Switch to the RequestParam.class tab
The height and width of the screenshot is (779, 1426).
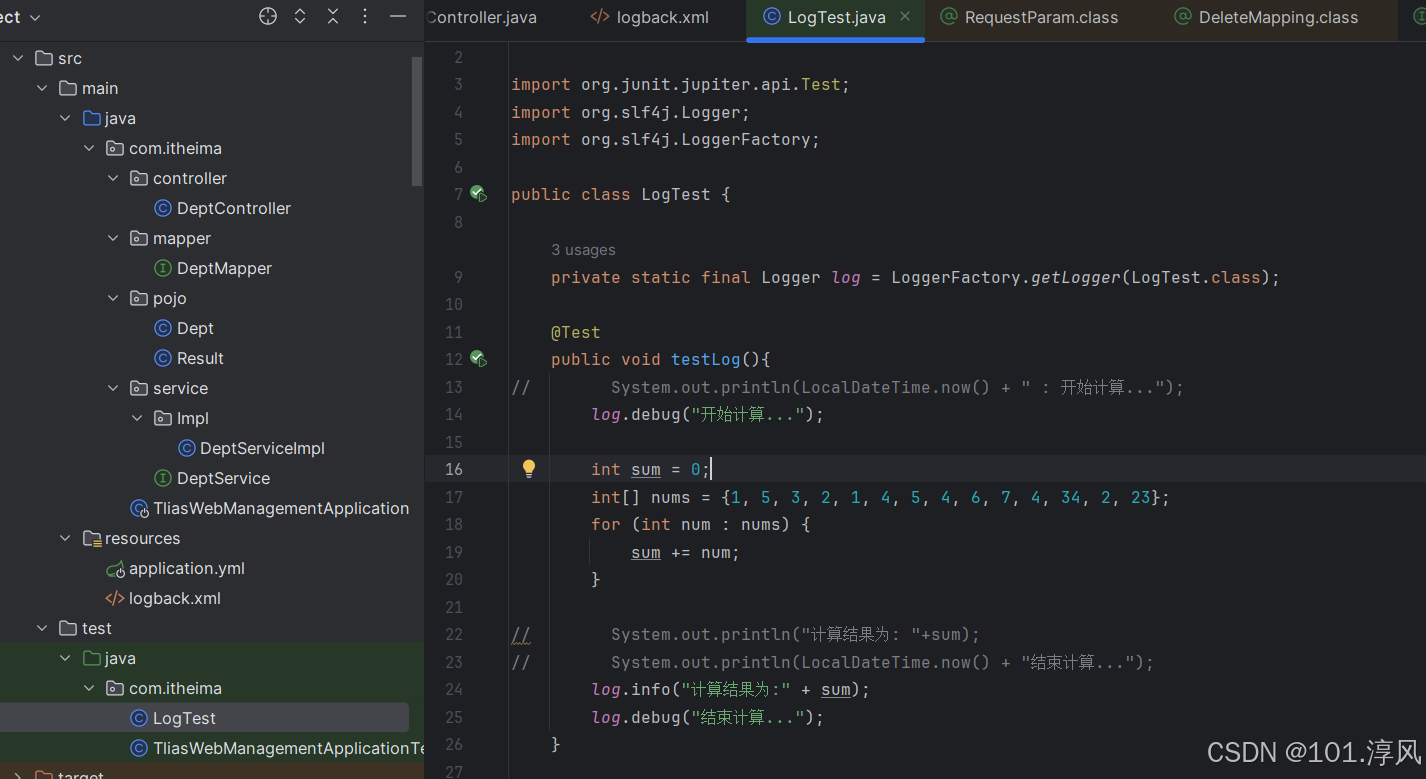1030,17
